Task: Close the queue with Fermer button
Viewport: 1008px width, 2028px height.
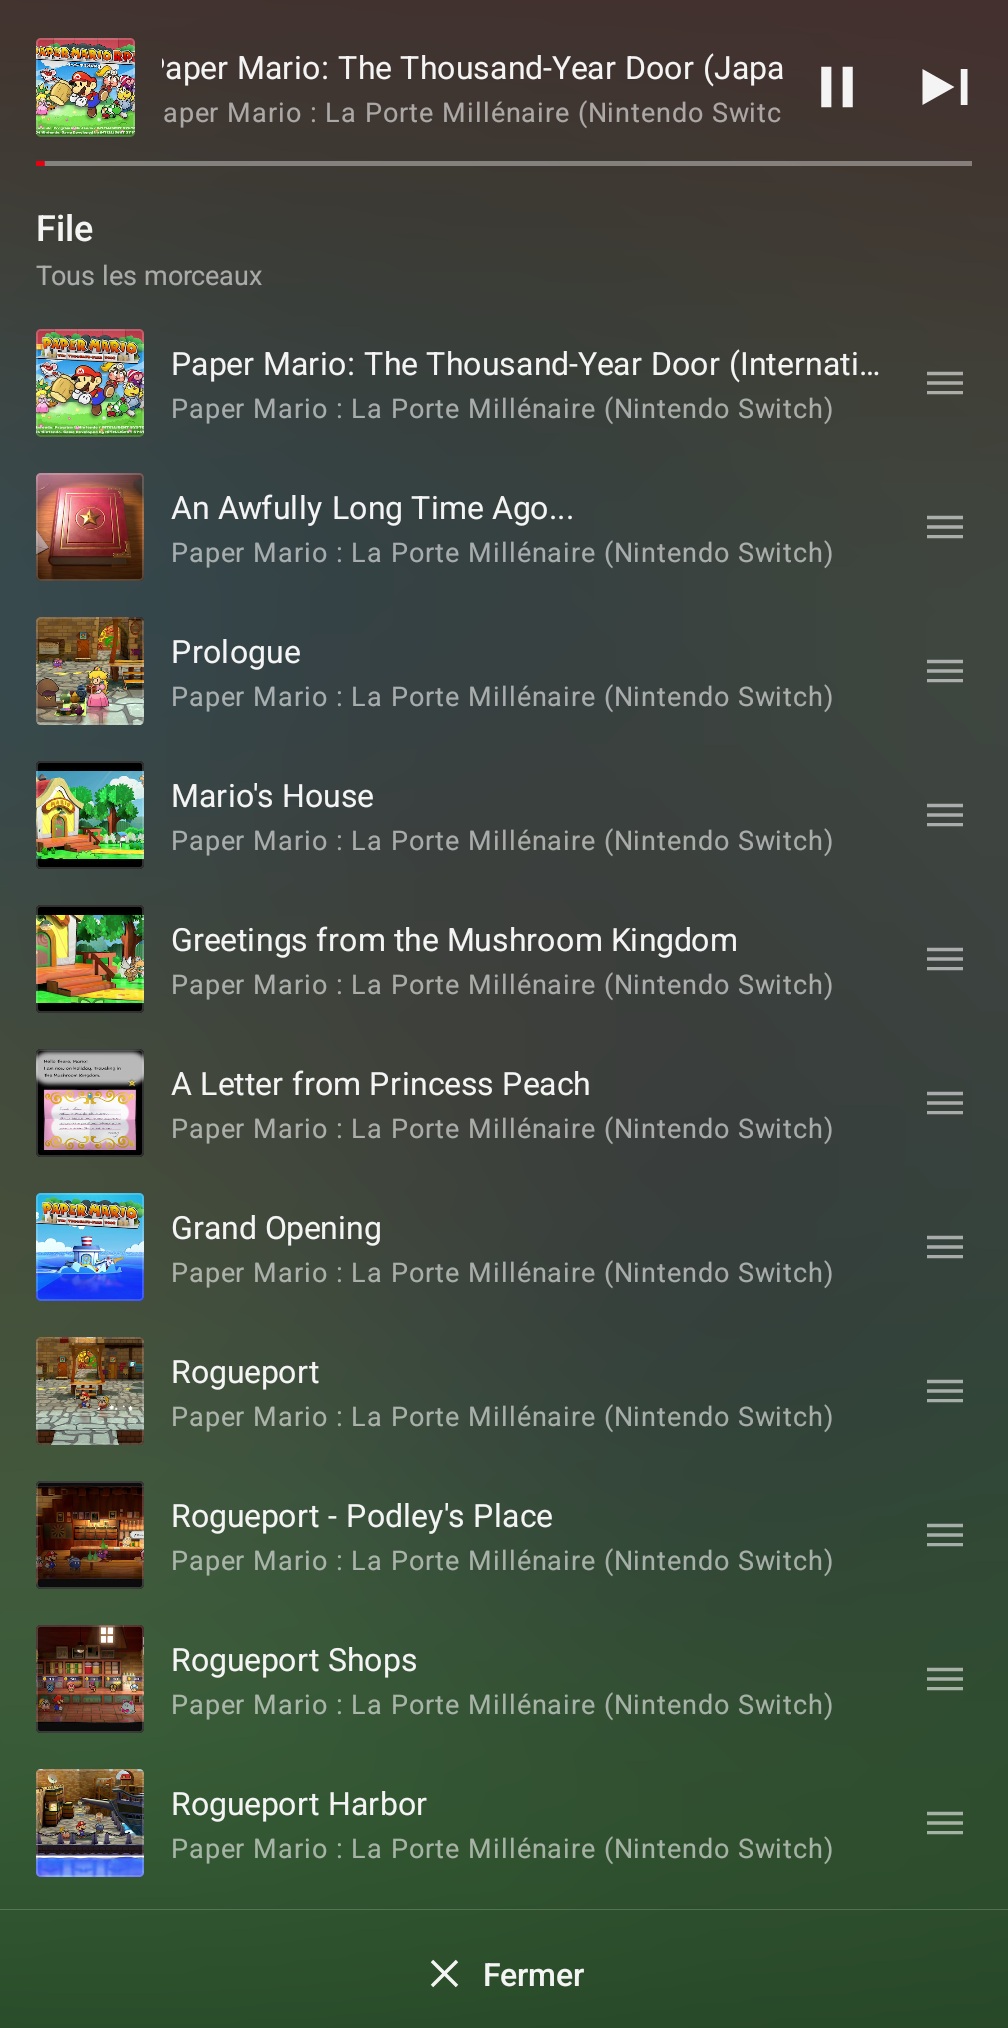Action: [x=506, y=1974]
